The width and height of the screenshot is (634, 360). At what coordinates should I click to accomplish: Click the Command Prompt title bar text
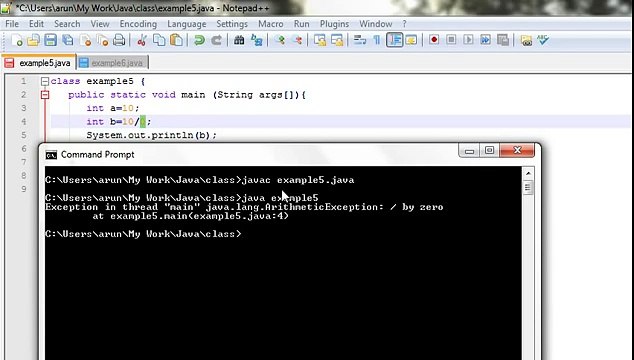[x=97, y=155]
